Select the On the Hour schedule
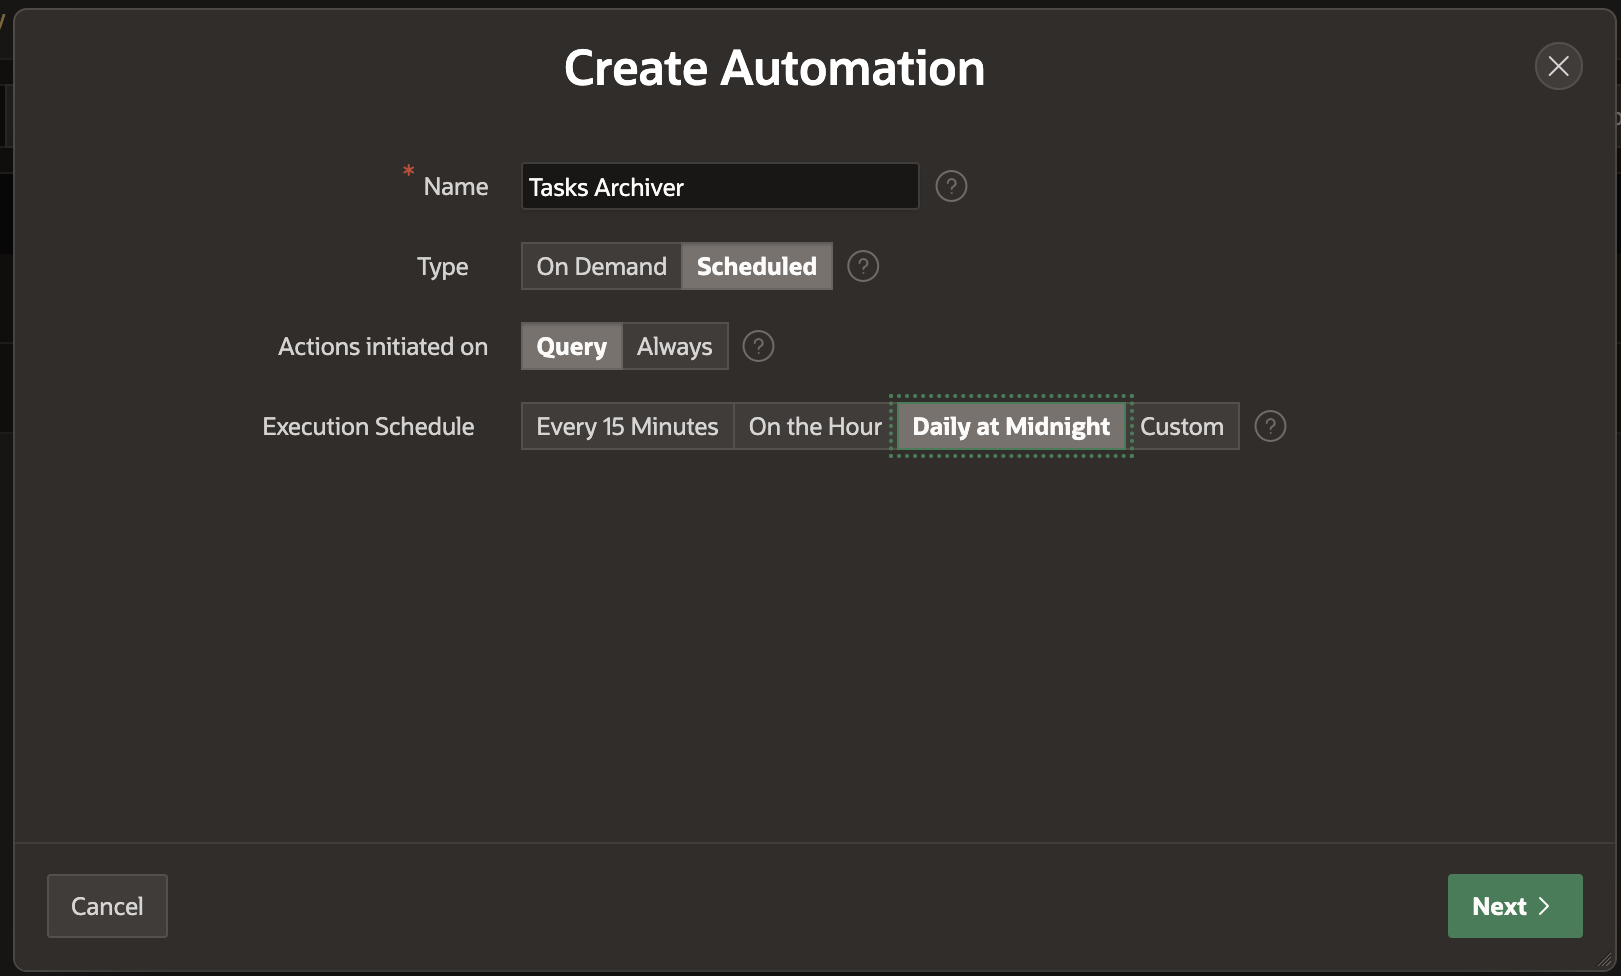This screenshot has height=976, width=1621. pyautogui.click(x=814, y=426)
